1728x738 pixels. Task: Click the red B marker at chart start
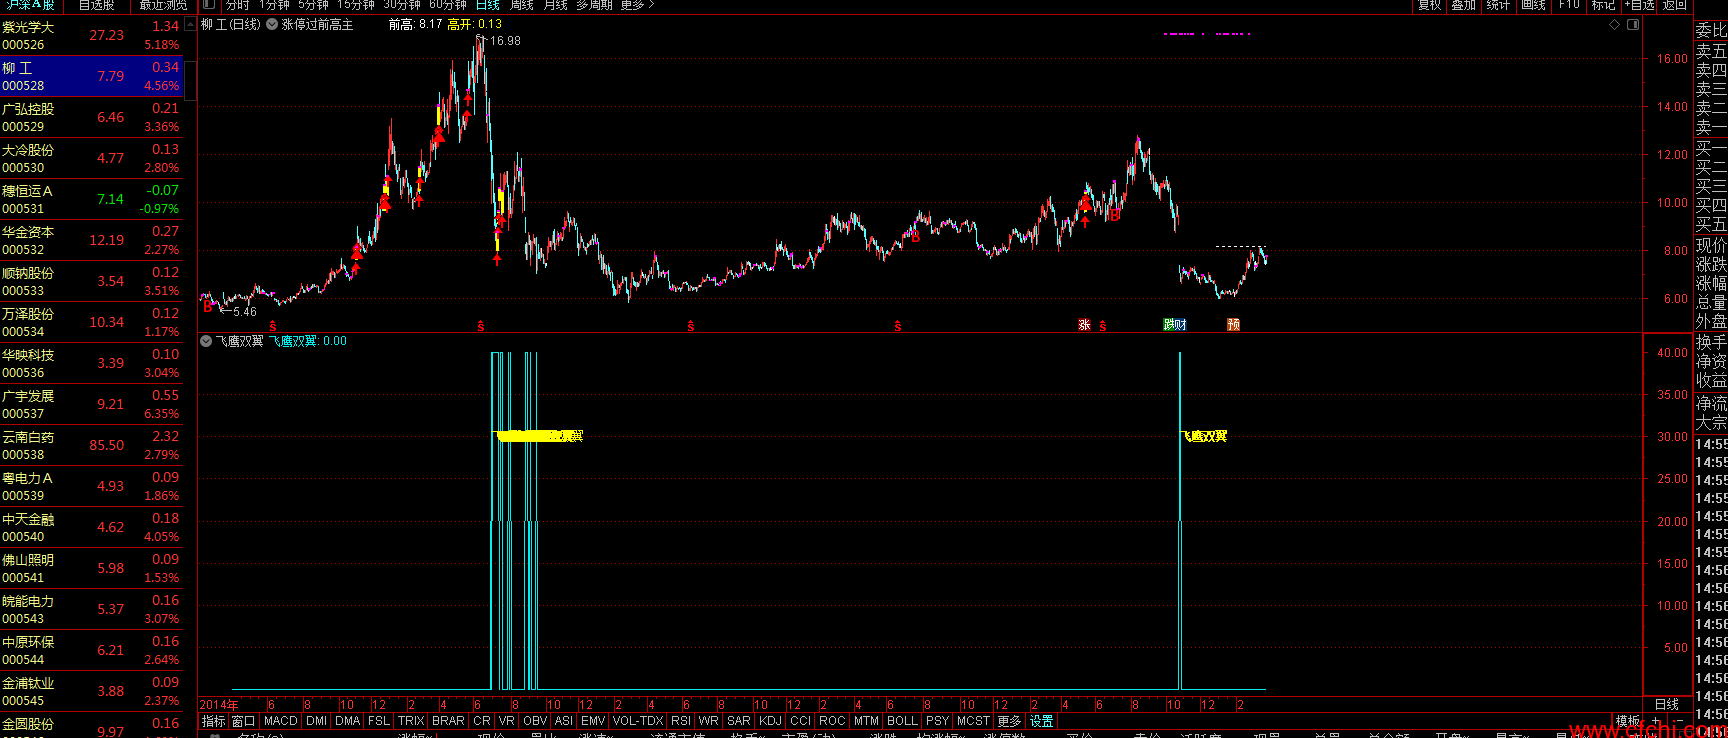[208, 307]
